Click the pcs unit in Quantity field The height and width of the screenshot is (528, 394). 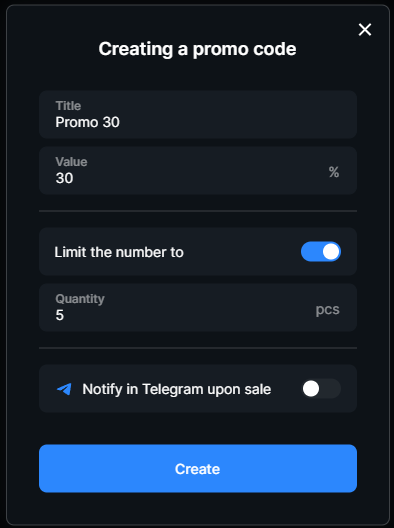327,309
